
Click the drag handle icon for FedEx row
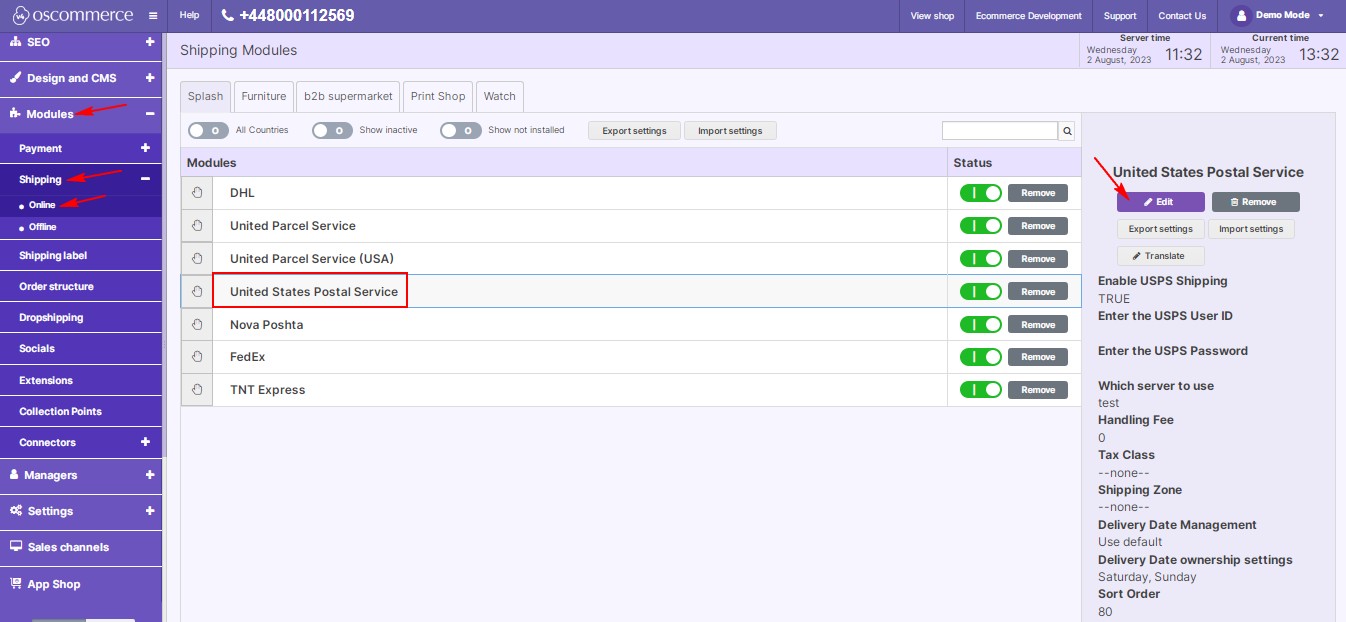(197, 357)
